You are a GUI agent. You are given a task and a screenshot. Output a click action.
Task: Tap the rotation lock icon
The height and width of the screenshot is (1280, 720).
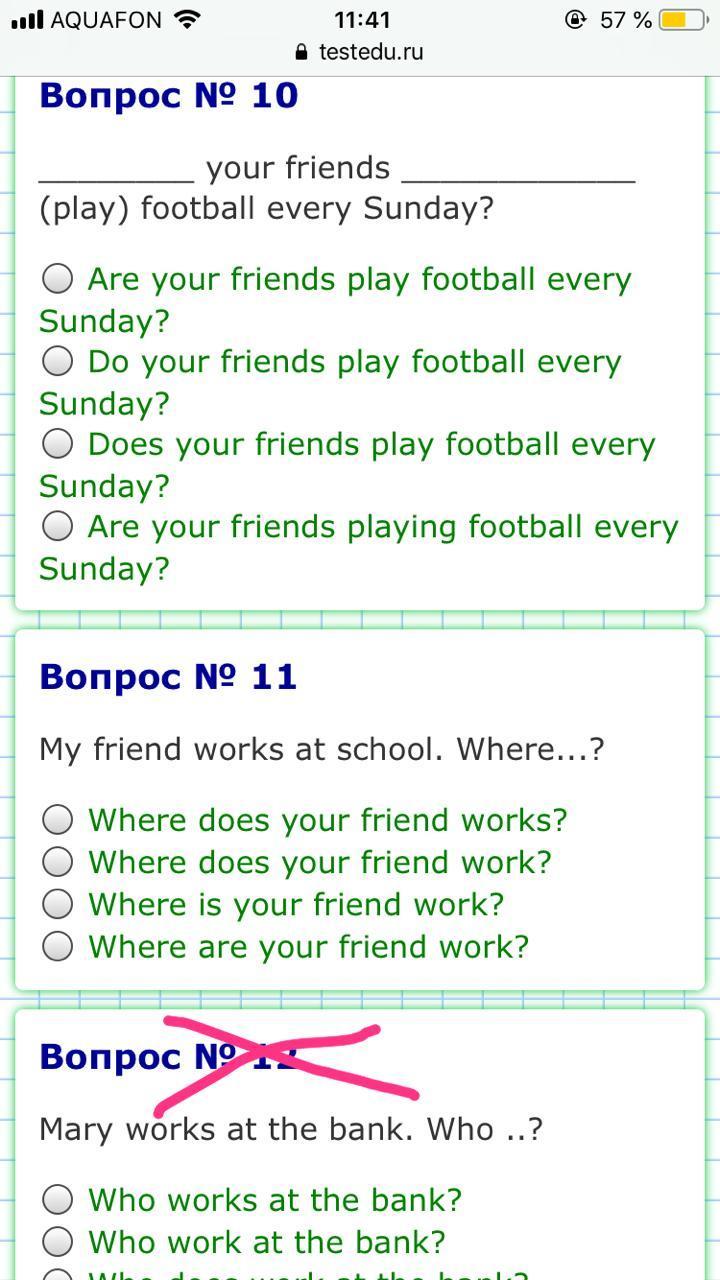(x=575, y=19)
